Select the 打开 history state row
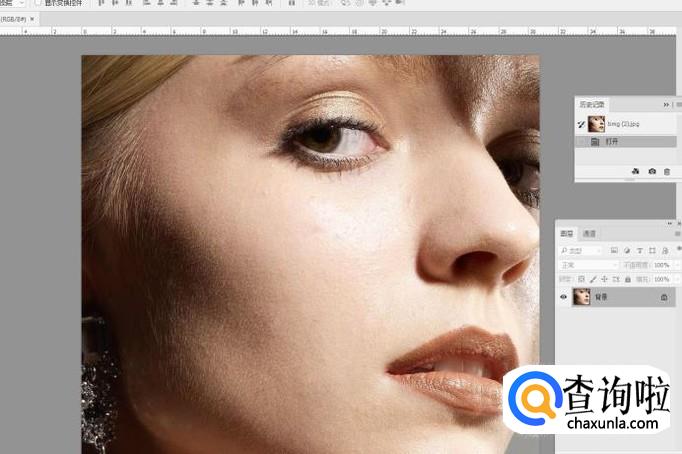Image resolution: width=682 pixels, height=454 pixels. click(626, 142)
